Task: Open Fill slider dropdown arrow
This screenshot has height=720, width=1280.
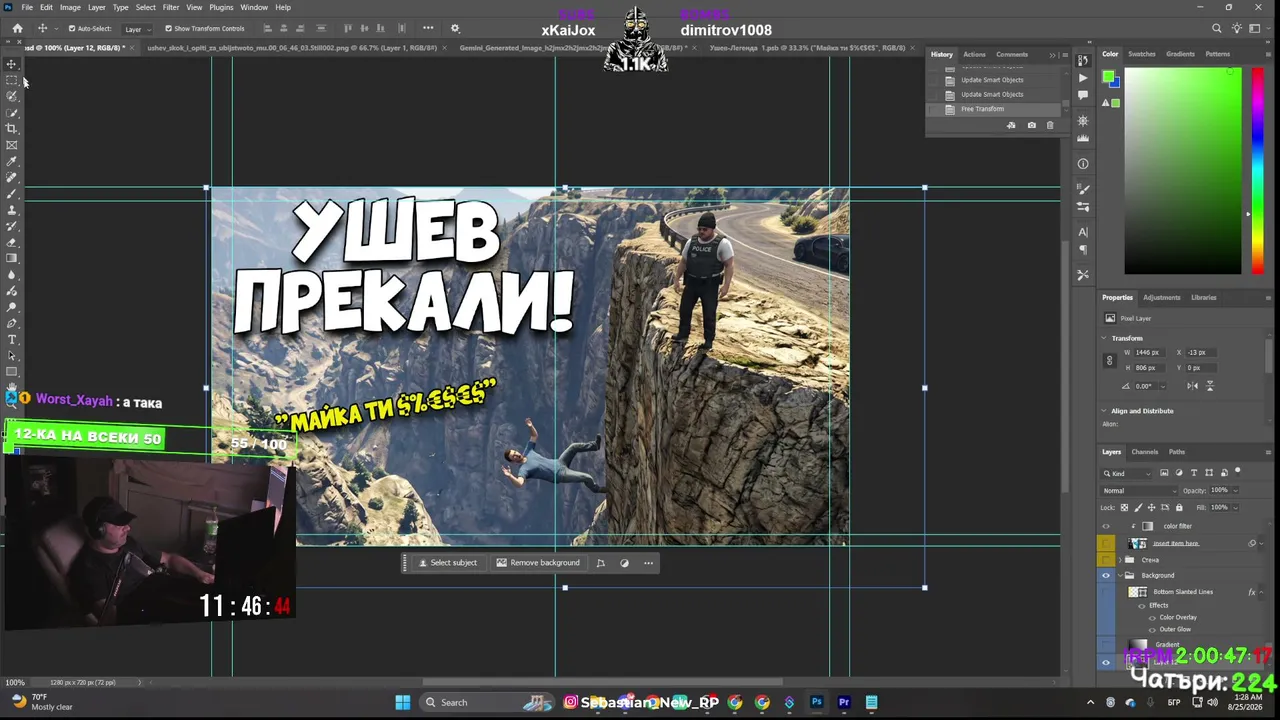Action: pos(1236,508)
